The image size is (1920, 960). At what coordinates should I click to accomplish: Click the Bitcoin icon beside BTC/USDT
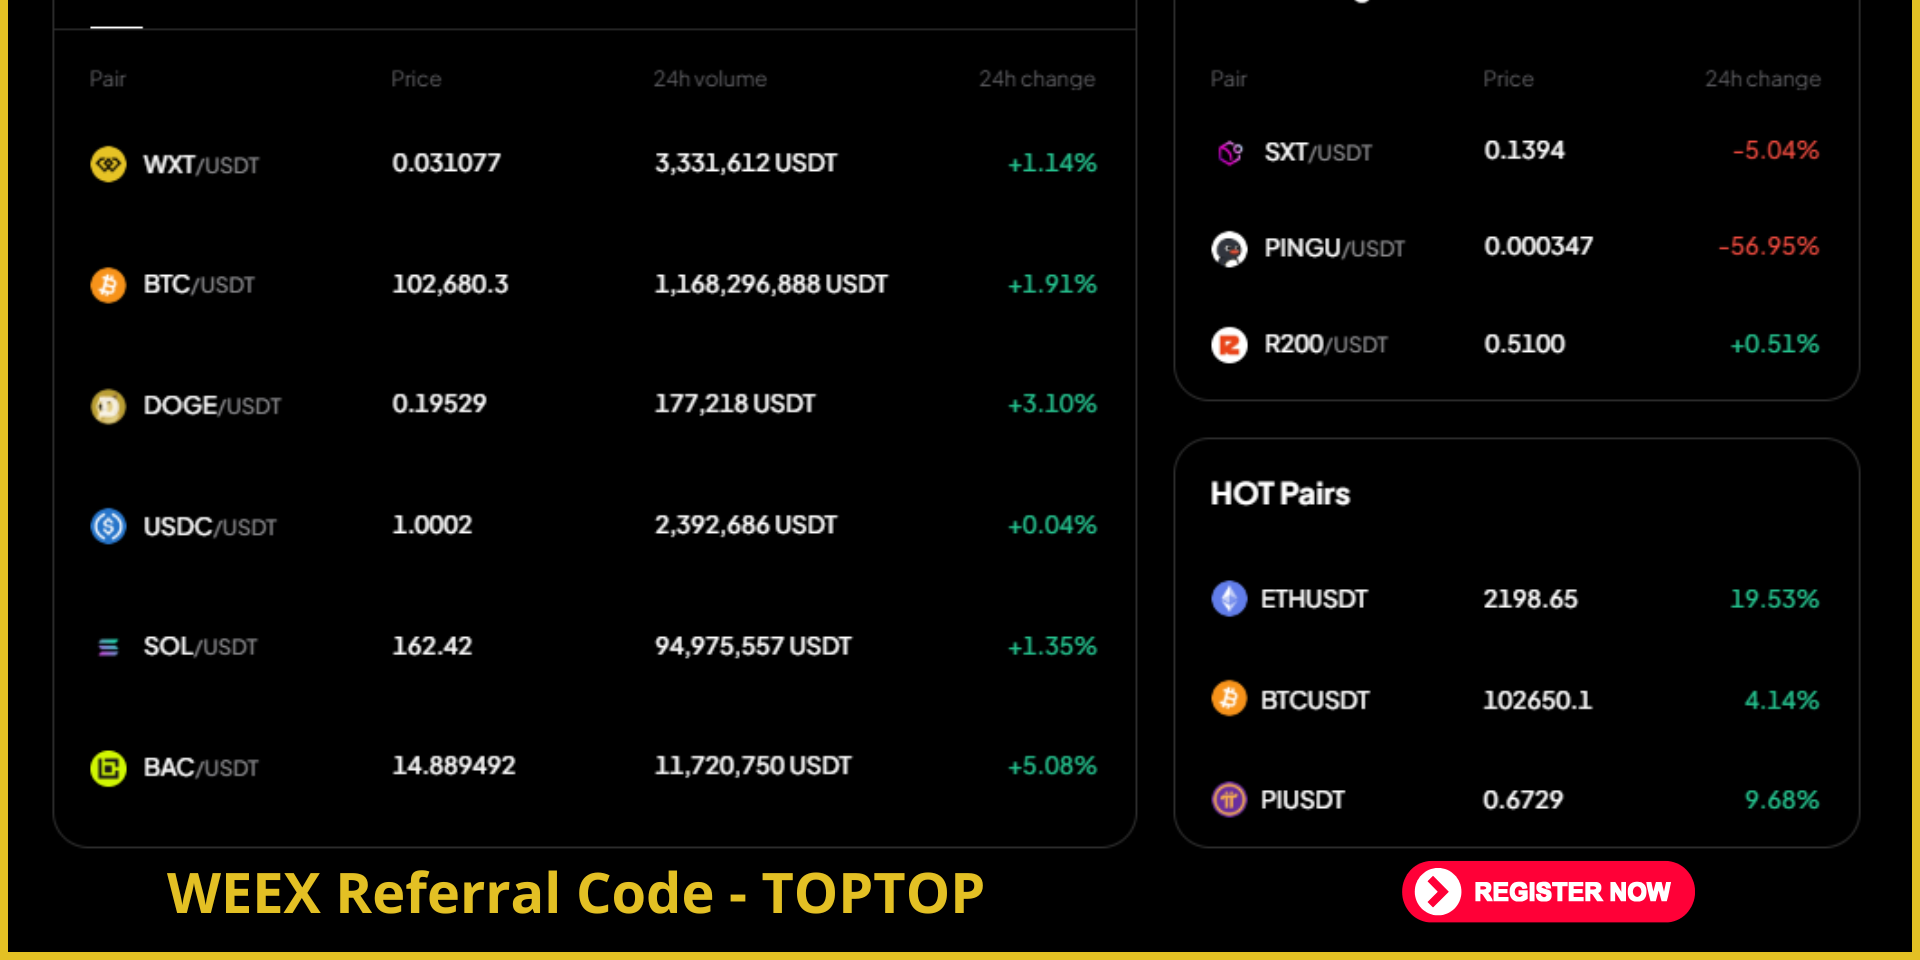tap(108, 285)
